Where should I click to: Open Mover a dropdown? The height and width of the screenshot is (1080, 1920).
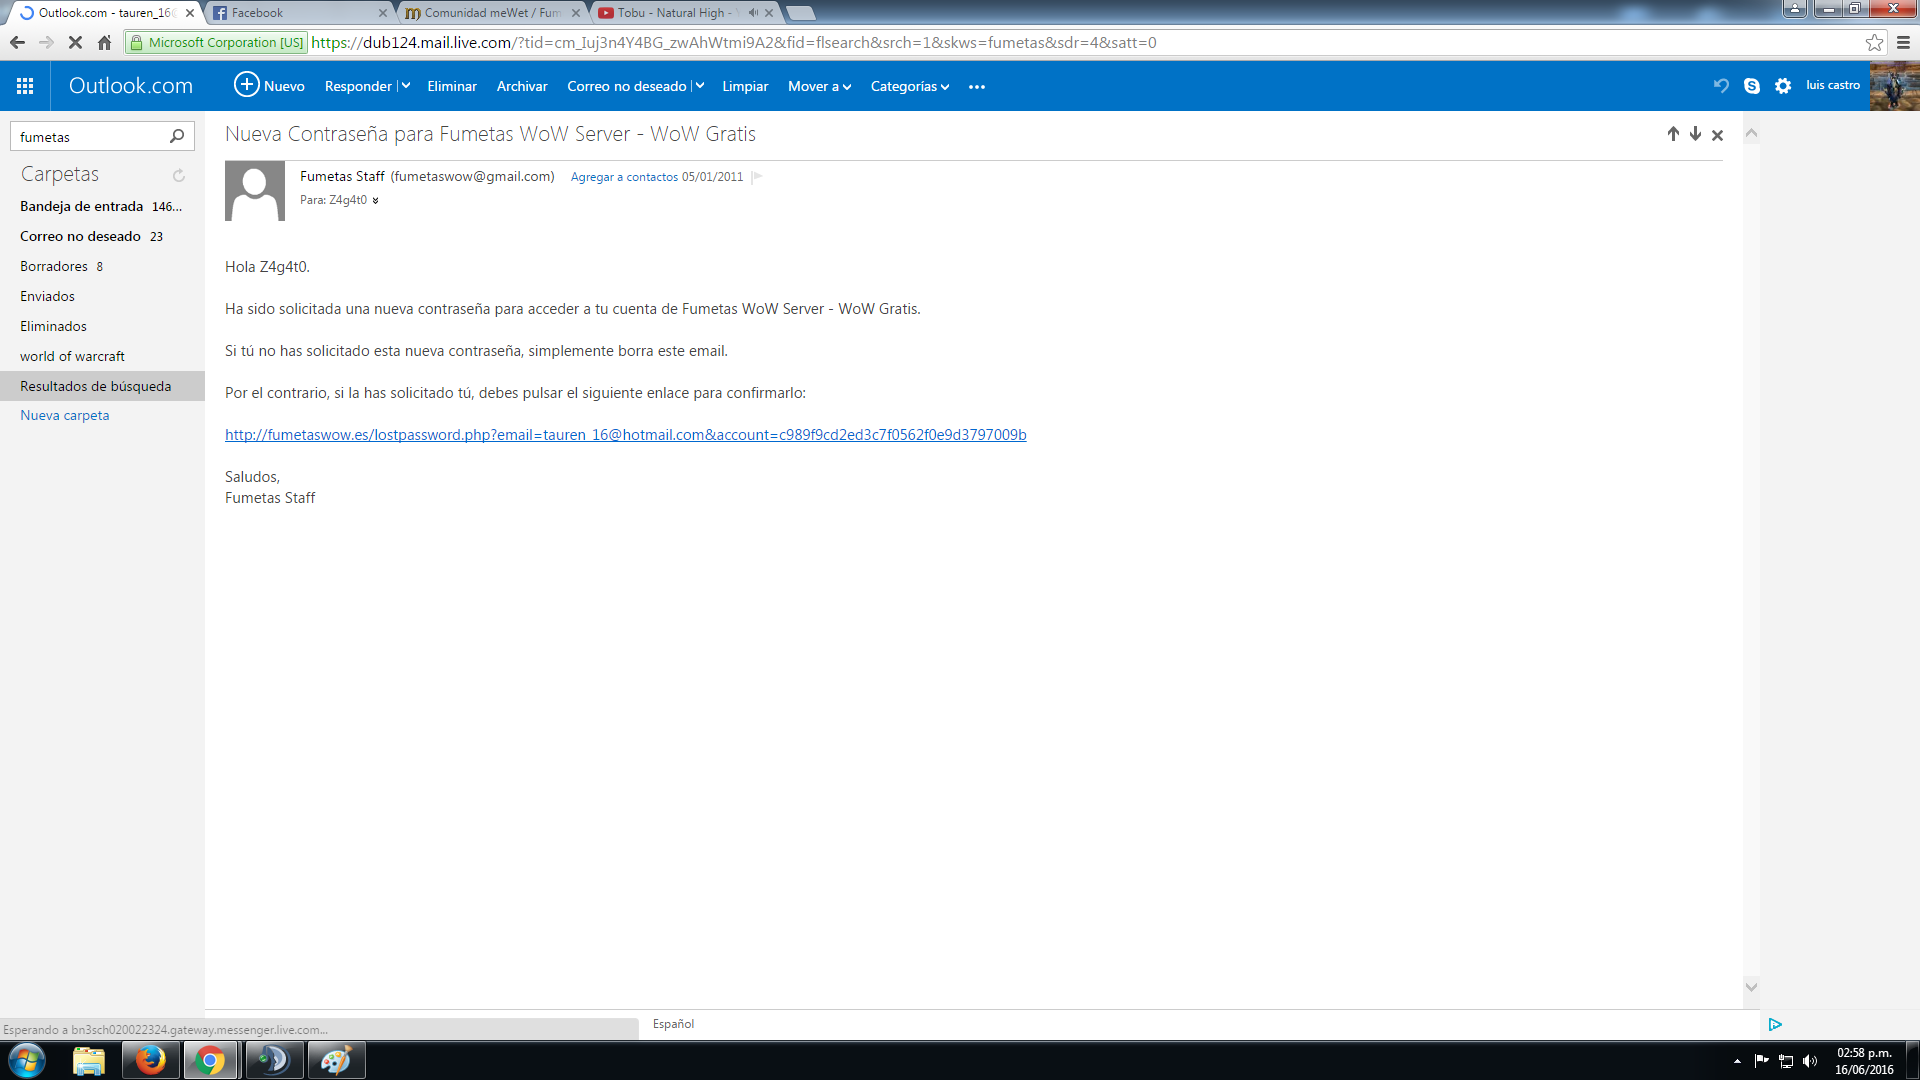pyautogui.click(x=819, y=86)
